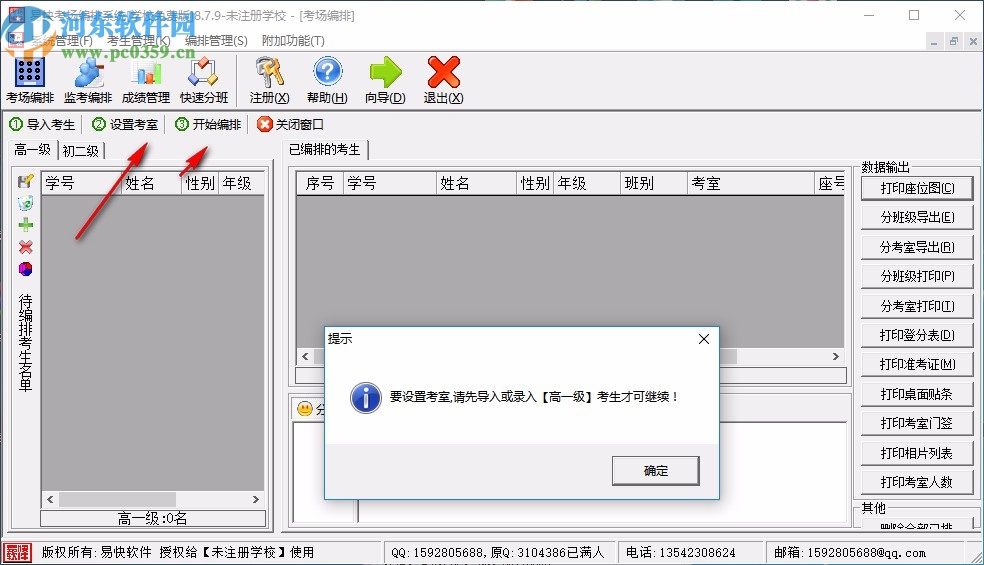This screenshot has height=565, width=984.
Task: Click the red X delete-student icon
Action: (25, 247)
